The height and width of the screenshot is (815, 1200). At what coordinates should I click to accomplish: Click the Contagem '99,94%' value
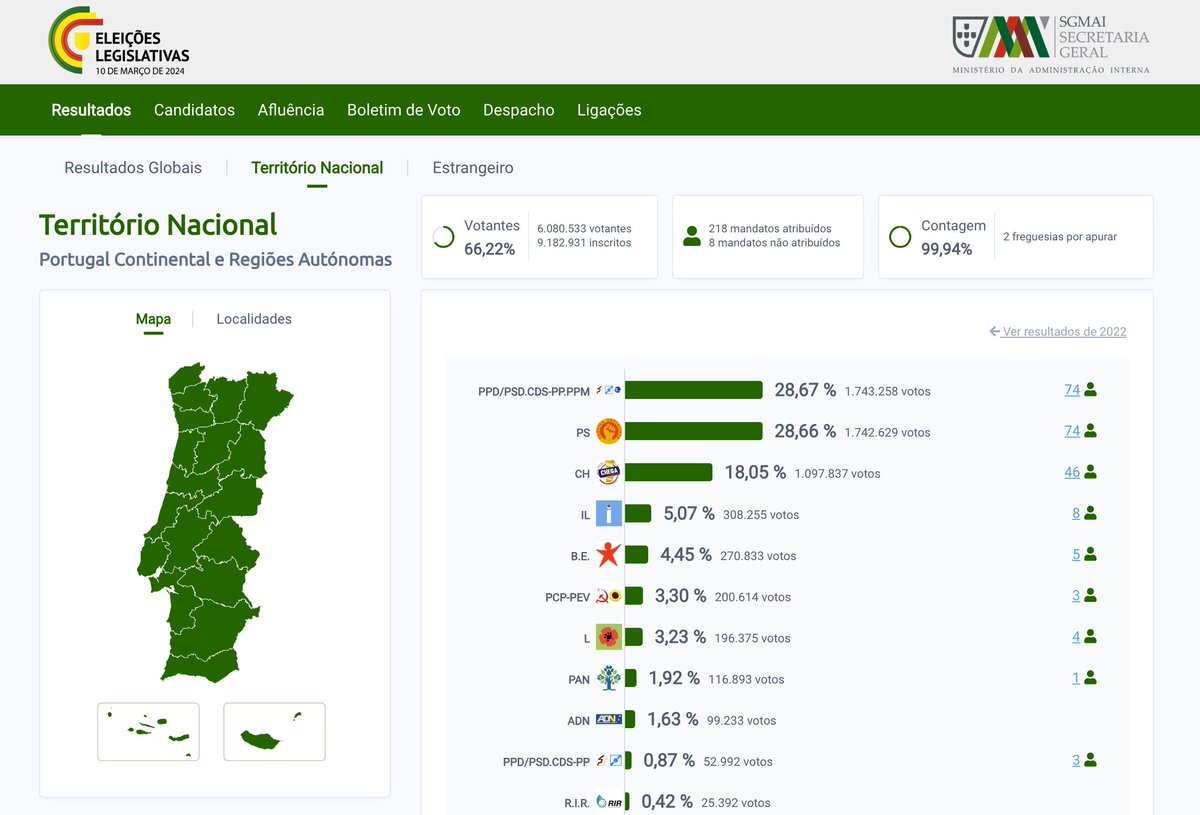(x=947, y=249)
